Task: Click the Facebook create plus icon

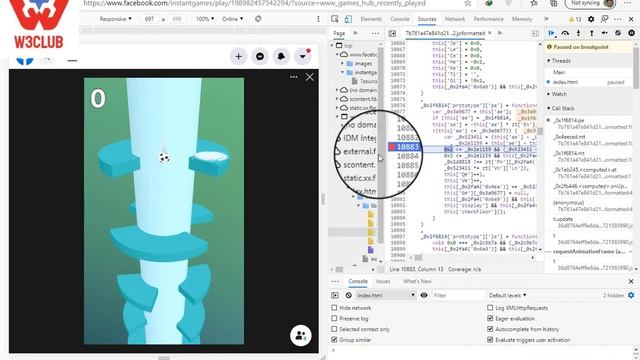Action: (238, 57)
